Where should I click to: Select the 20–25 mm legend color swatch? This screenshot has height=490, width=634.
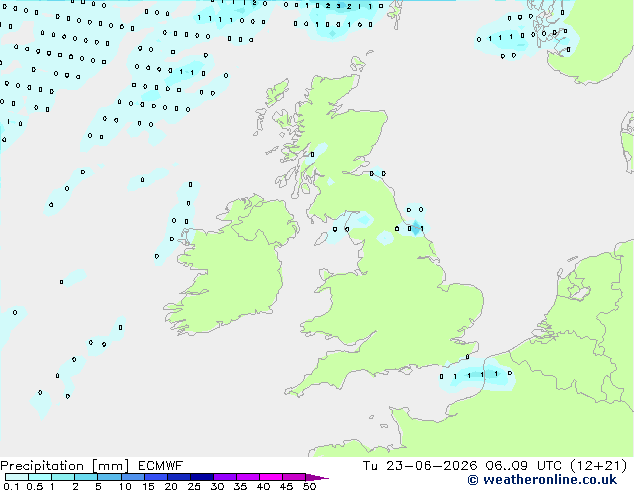179,477
